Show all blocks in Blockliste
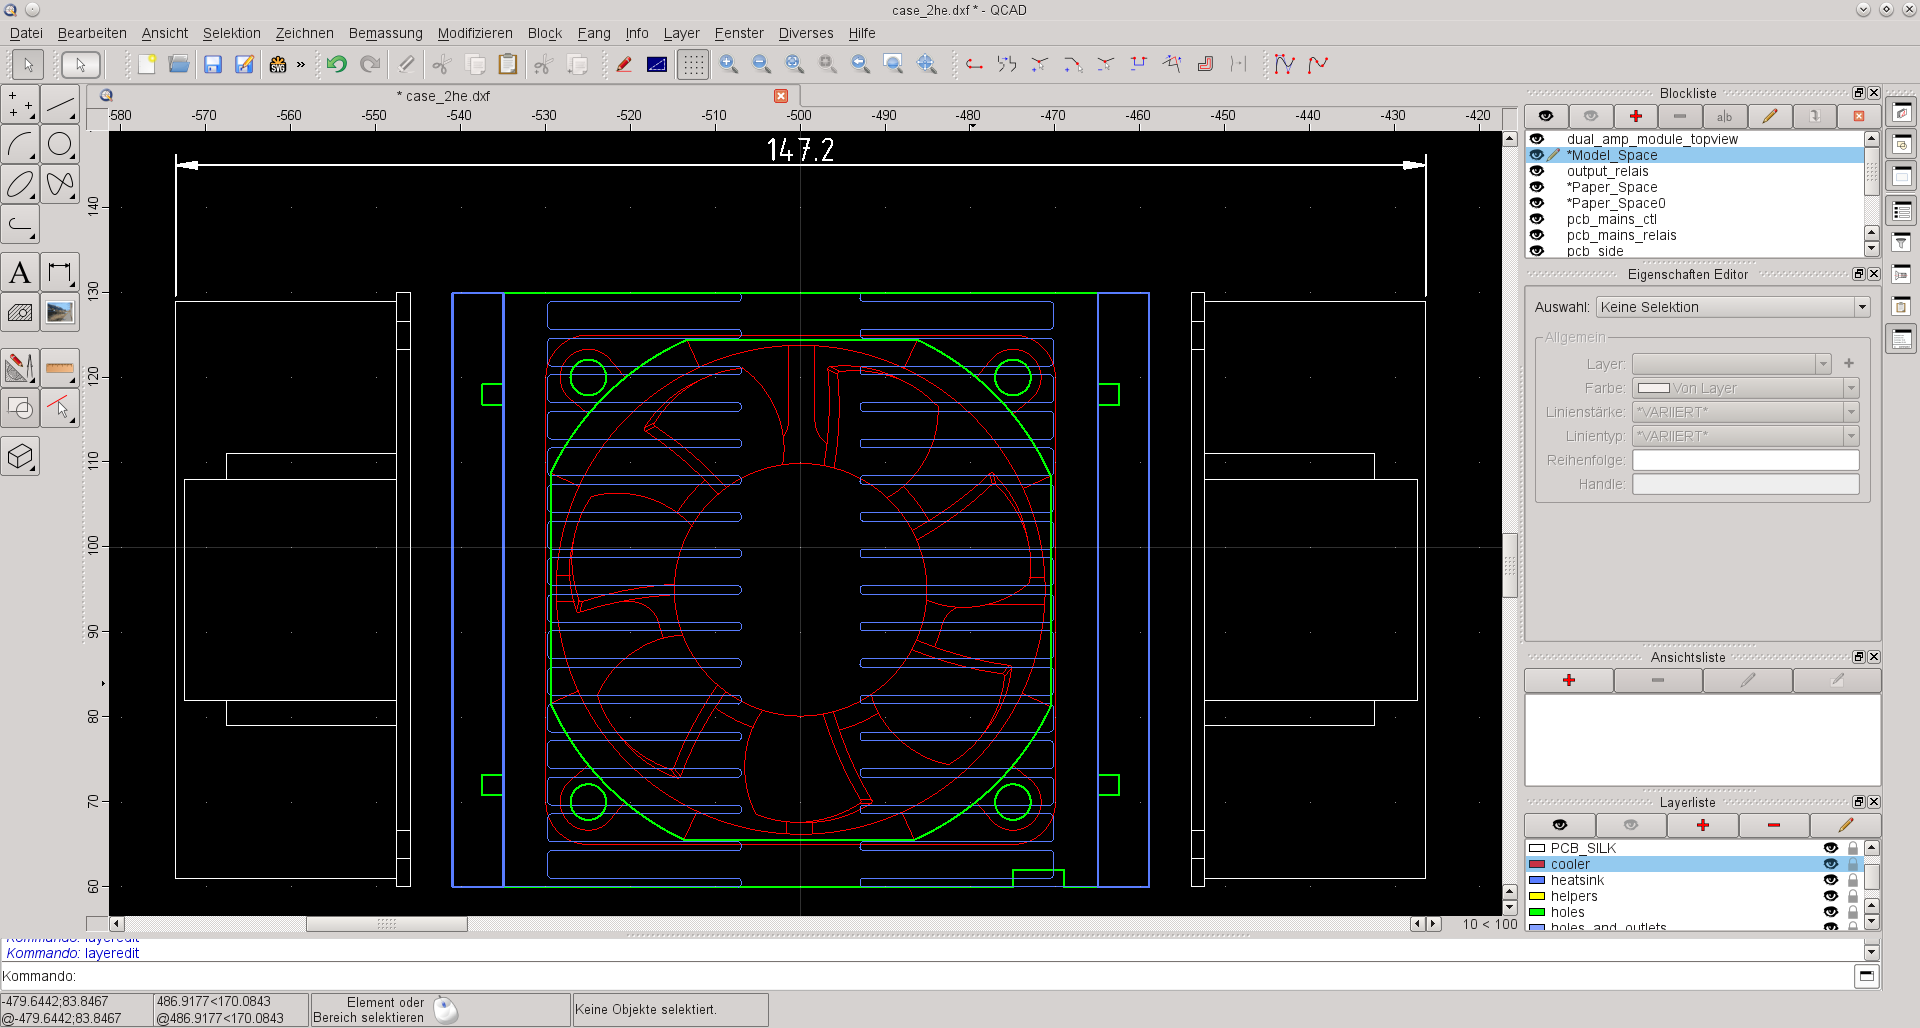 click(x=1546, y=116)
